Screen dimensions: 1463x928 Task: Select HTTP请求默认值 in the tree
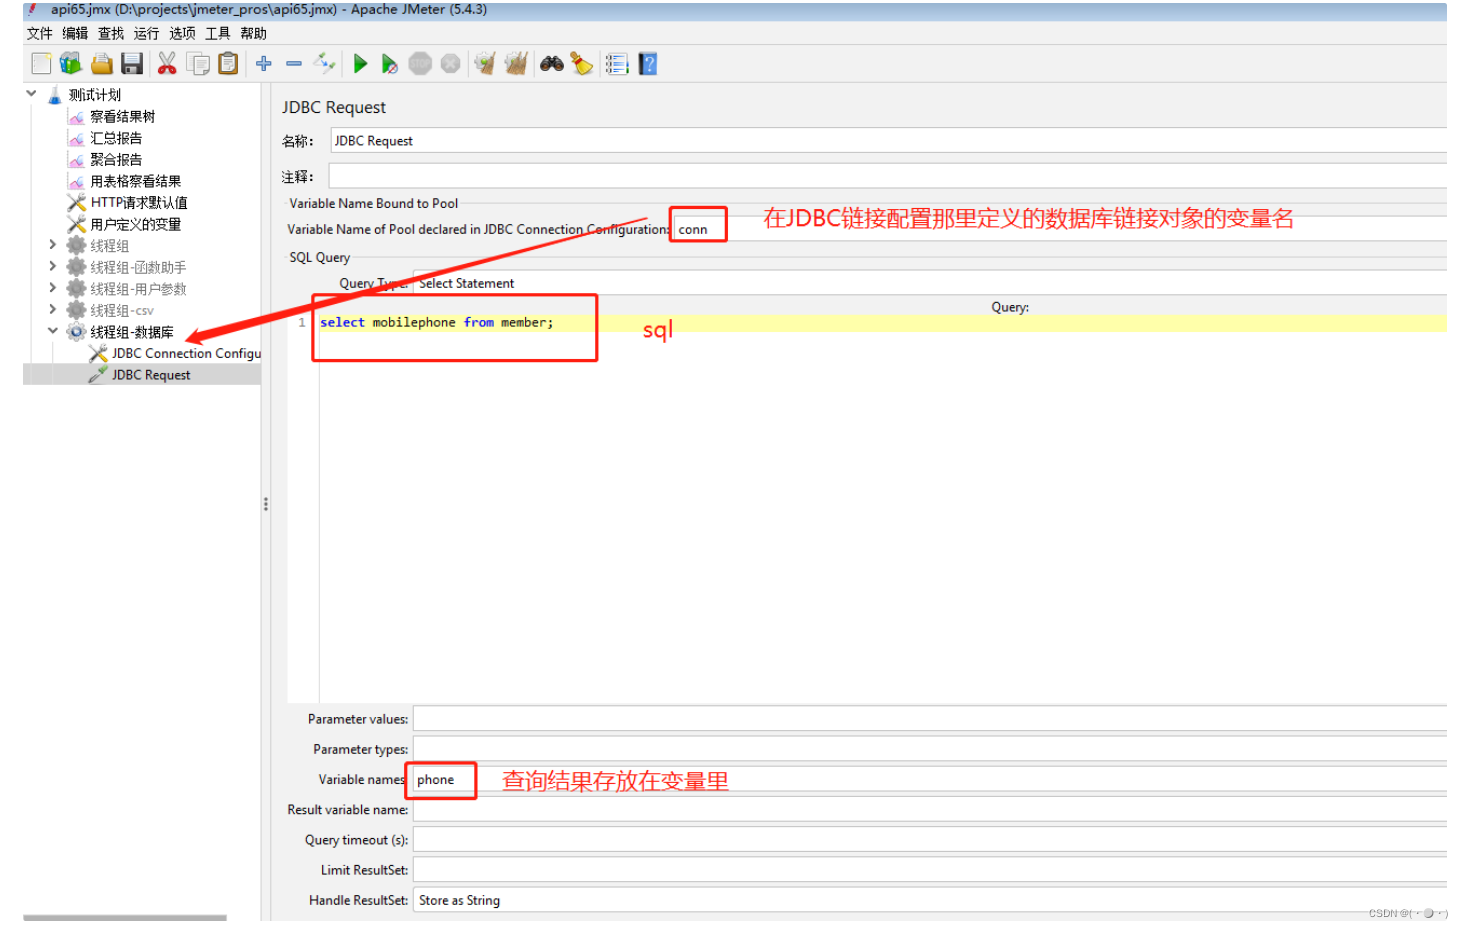pos(139,203)
